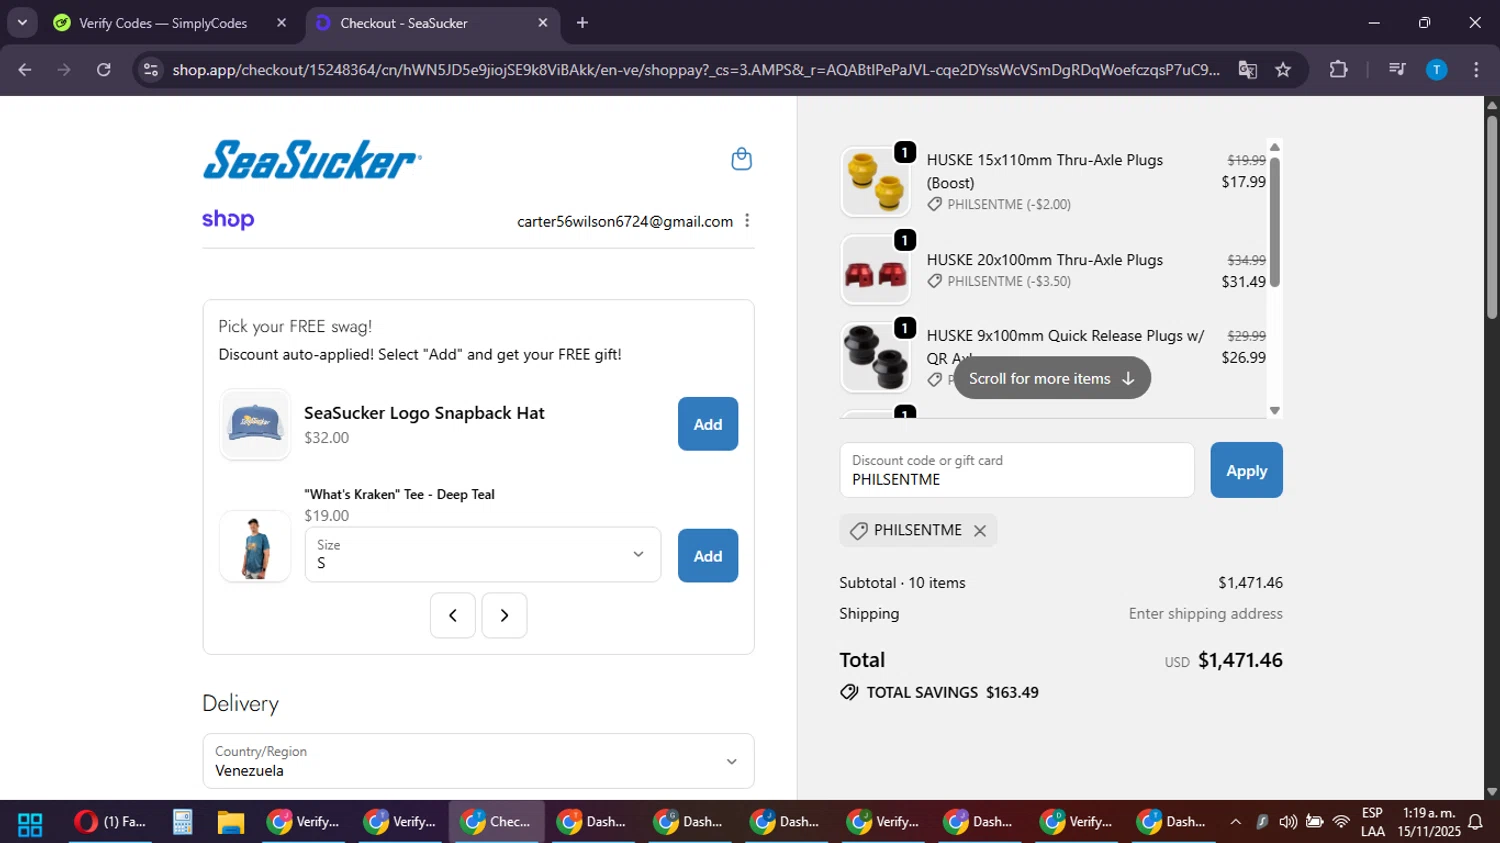Open a new browser tab
Screen dimensions: 1500x843
(x=582, y=23)
